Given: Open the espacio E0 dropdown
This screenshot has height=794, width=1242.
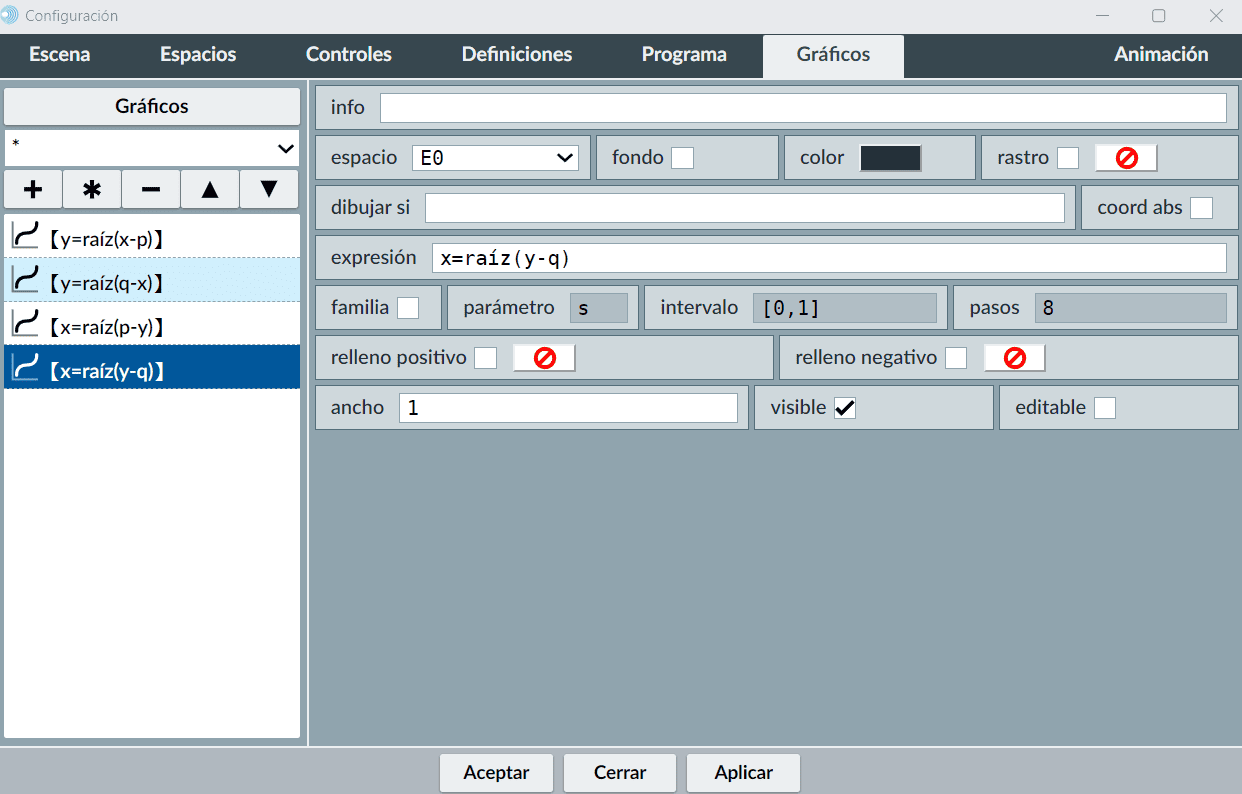Looking at the screenshot, I should [495, 158].
